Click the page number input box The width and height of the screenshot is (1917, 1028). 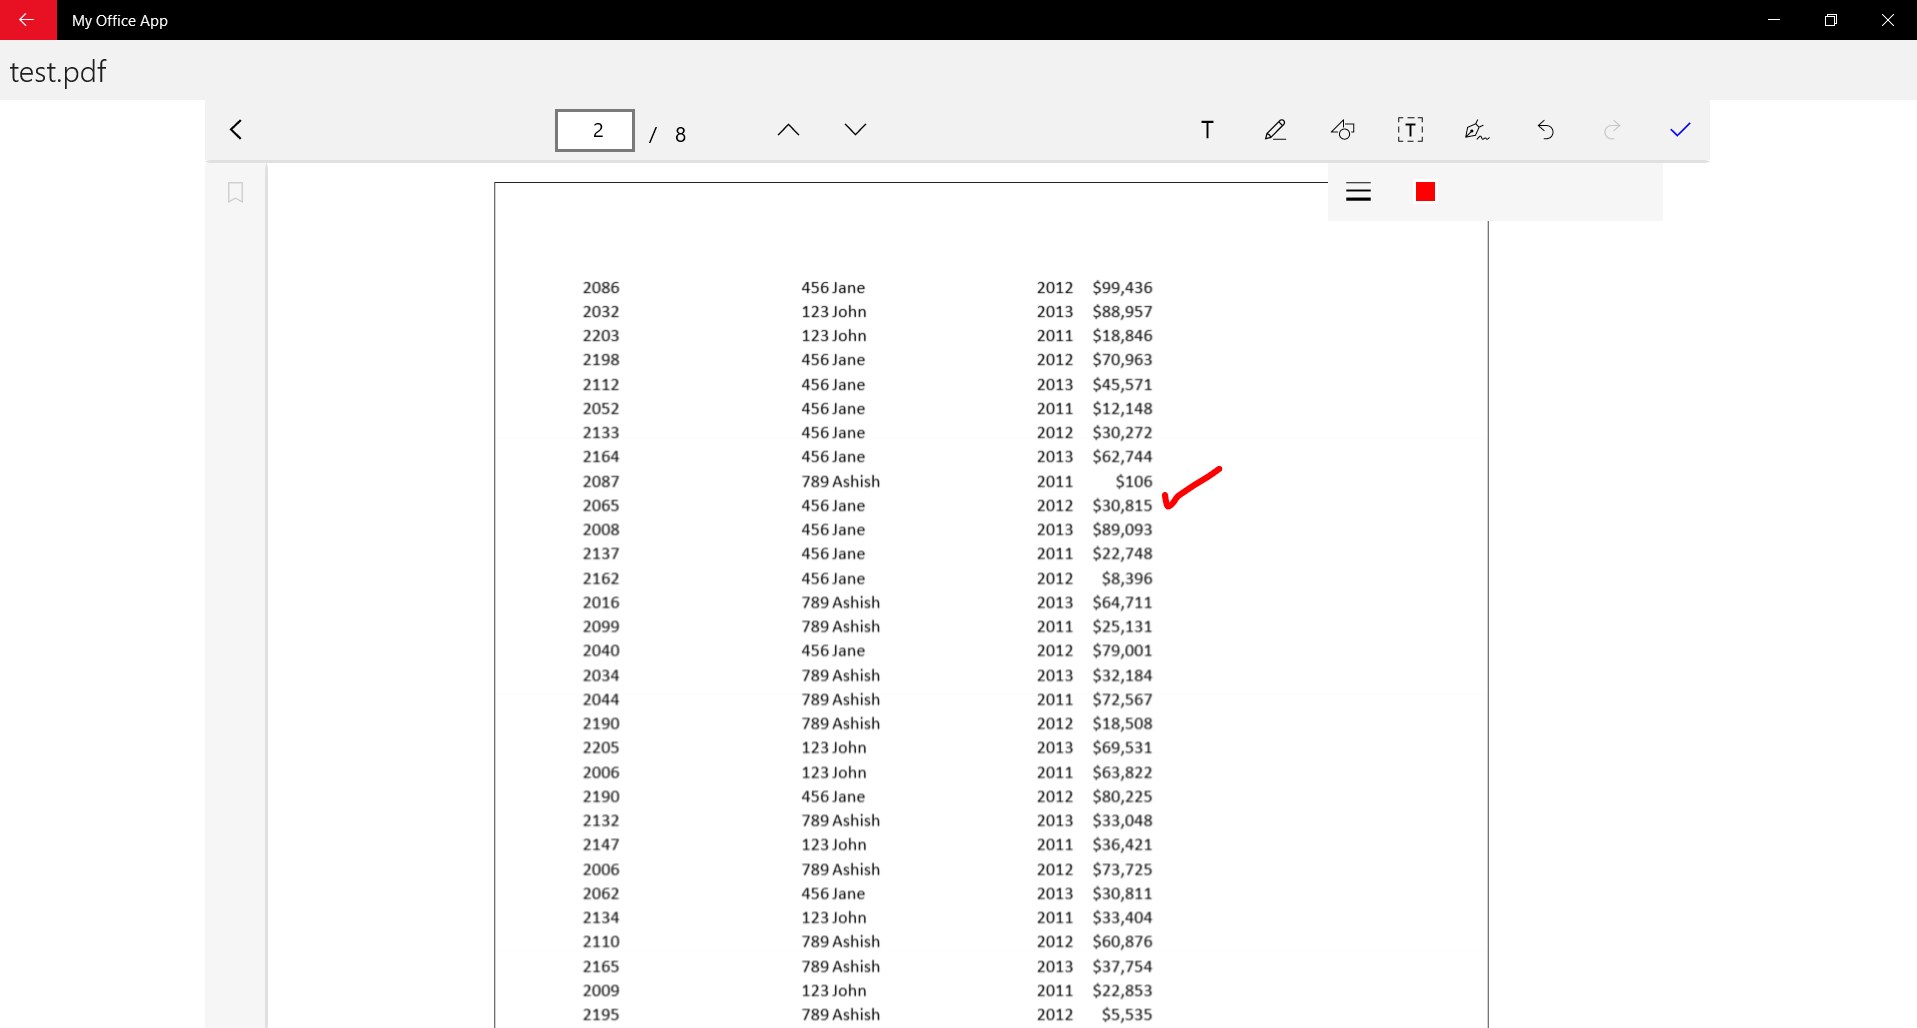pyautogui.click(x=595, y=130)
